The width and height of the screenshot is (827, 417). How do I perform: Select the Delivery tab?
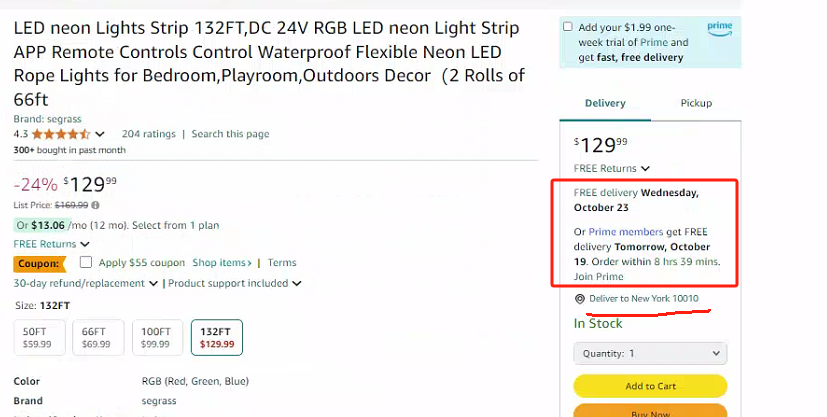605,103
